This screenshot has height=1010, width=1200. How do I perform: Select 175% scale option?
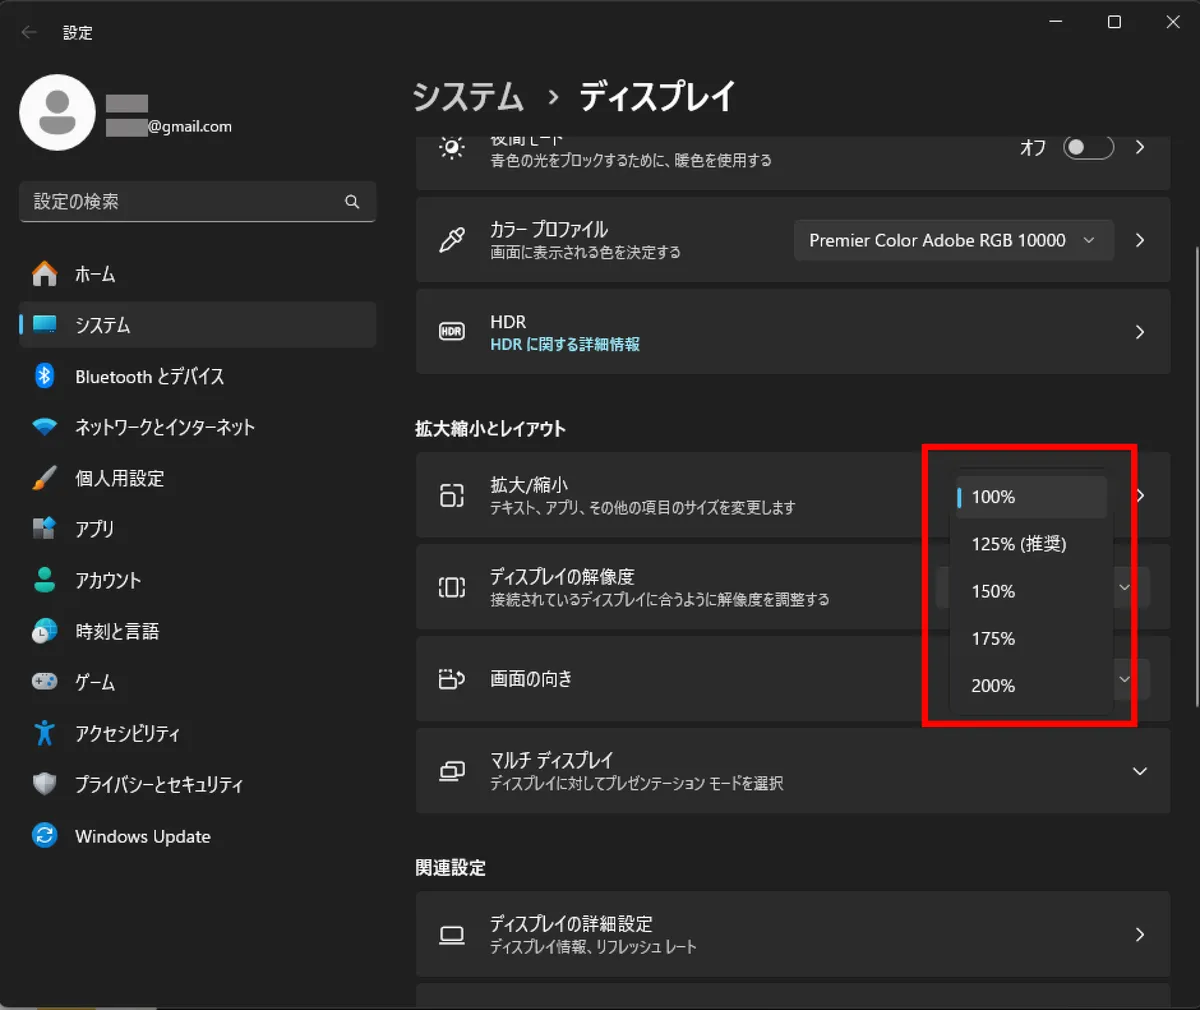(x=1031, y=638)
